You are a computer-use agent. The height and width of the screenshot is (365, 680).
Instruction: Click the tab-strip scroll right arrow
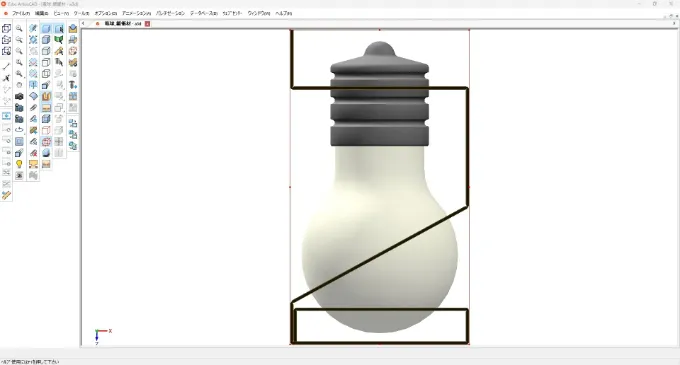tap(674, 24)
